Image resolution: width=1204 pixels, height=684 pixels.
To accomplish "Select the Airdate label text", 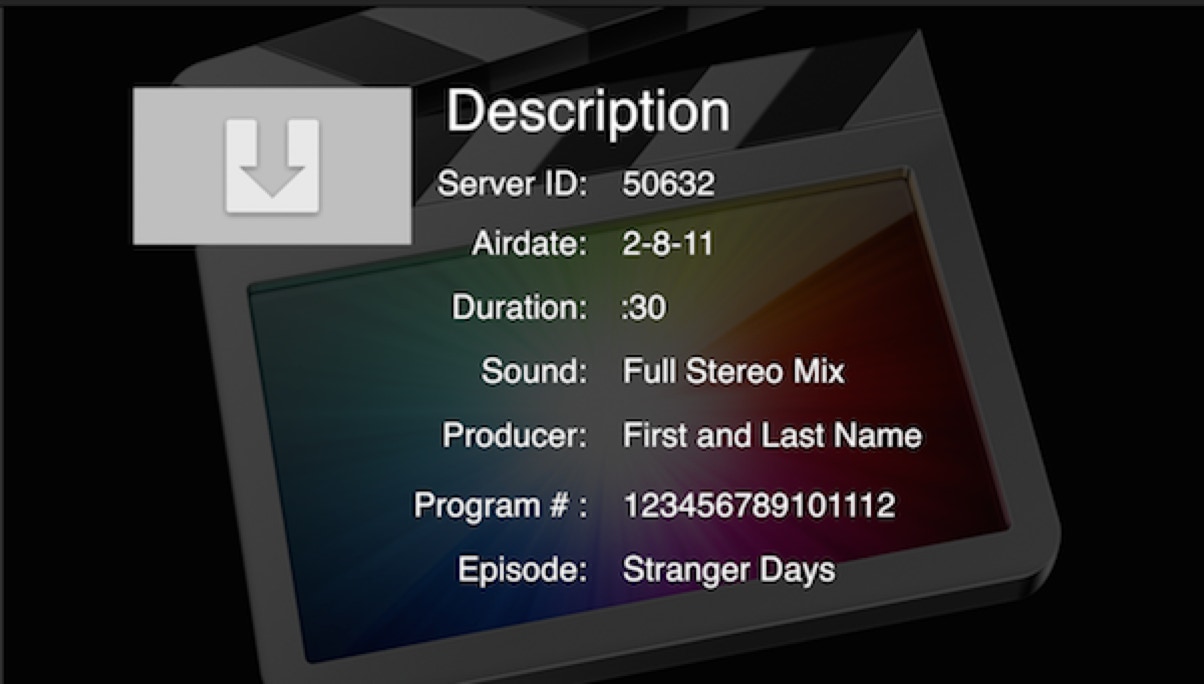I will pyautogui.click(x=530, y=245).
